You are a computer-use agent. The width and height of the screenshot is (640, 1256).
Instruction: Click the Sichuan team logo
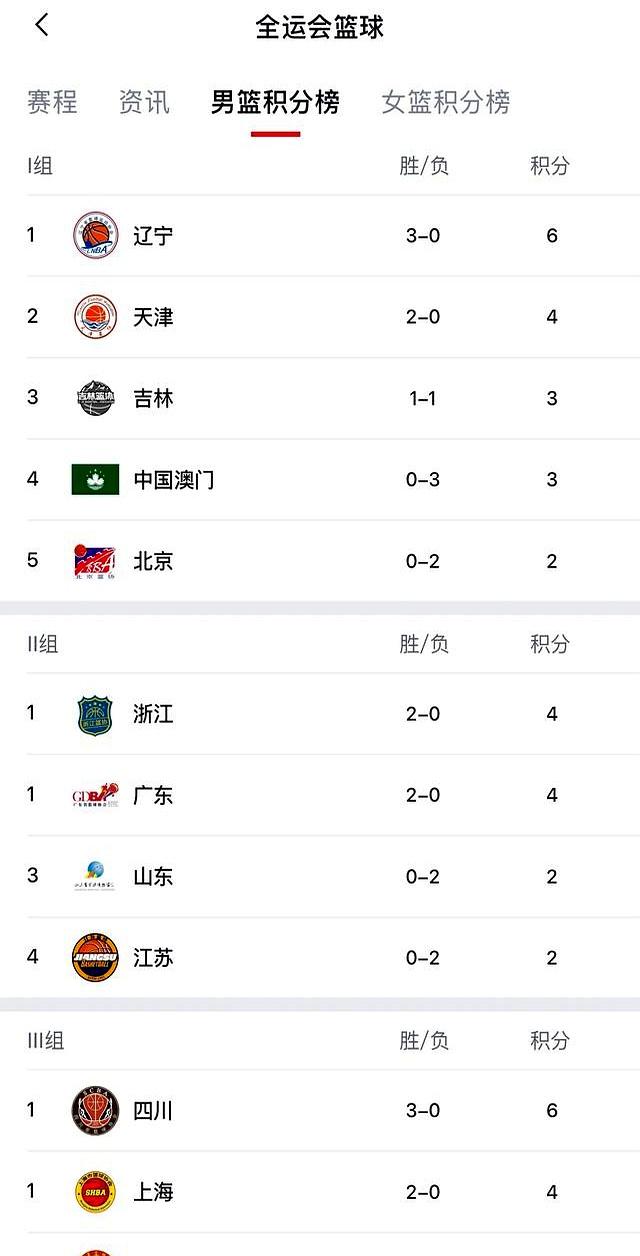[95, 1110]
